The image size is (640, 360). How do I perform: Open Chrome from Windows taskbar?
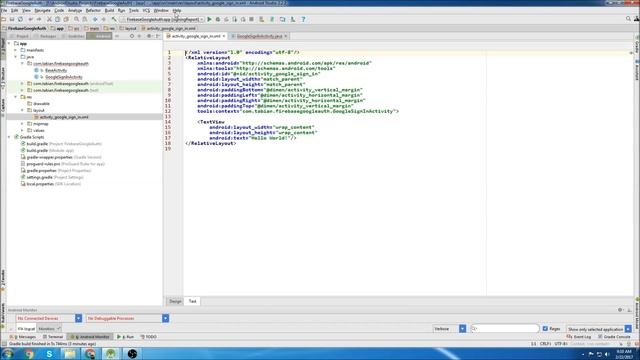pyautogui.click(x=29, y=353)
